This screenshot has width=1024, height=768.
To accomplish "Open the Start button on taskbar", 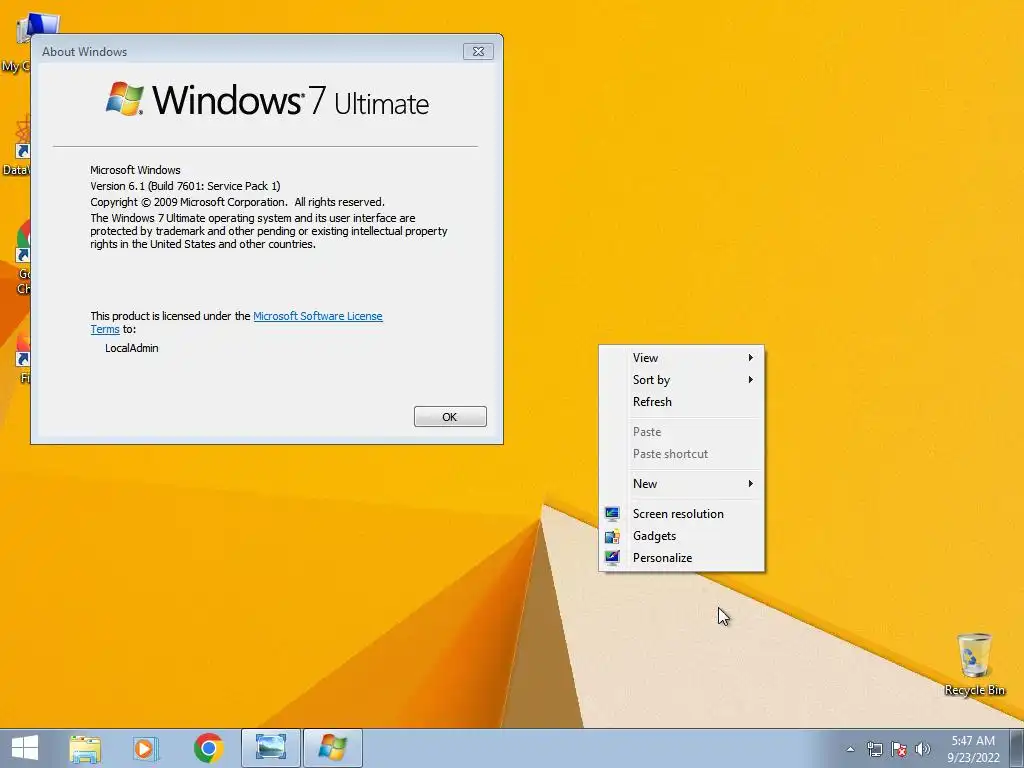I will tap(25, 748).
